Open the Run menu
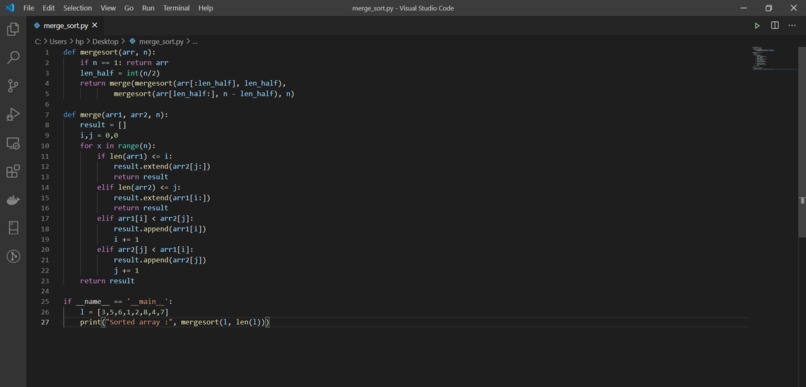 (148, 8)
